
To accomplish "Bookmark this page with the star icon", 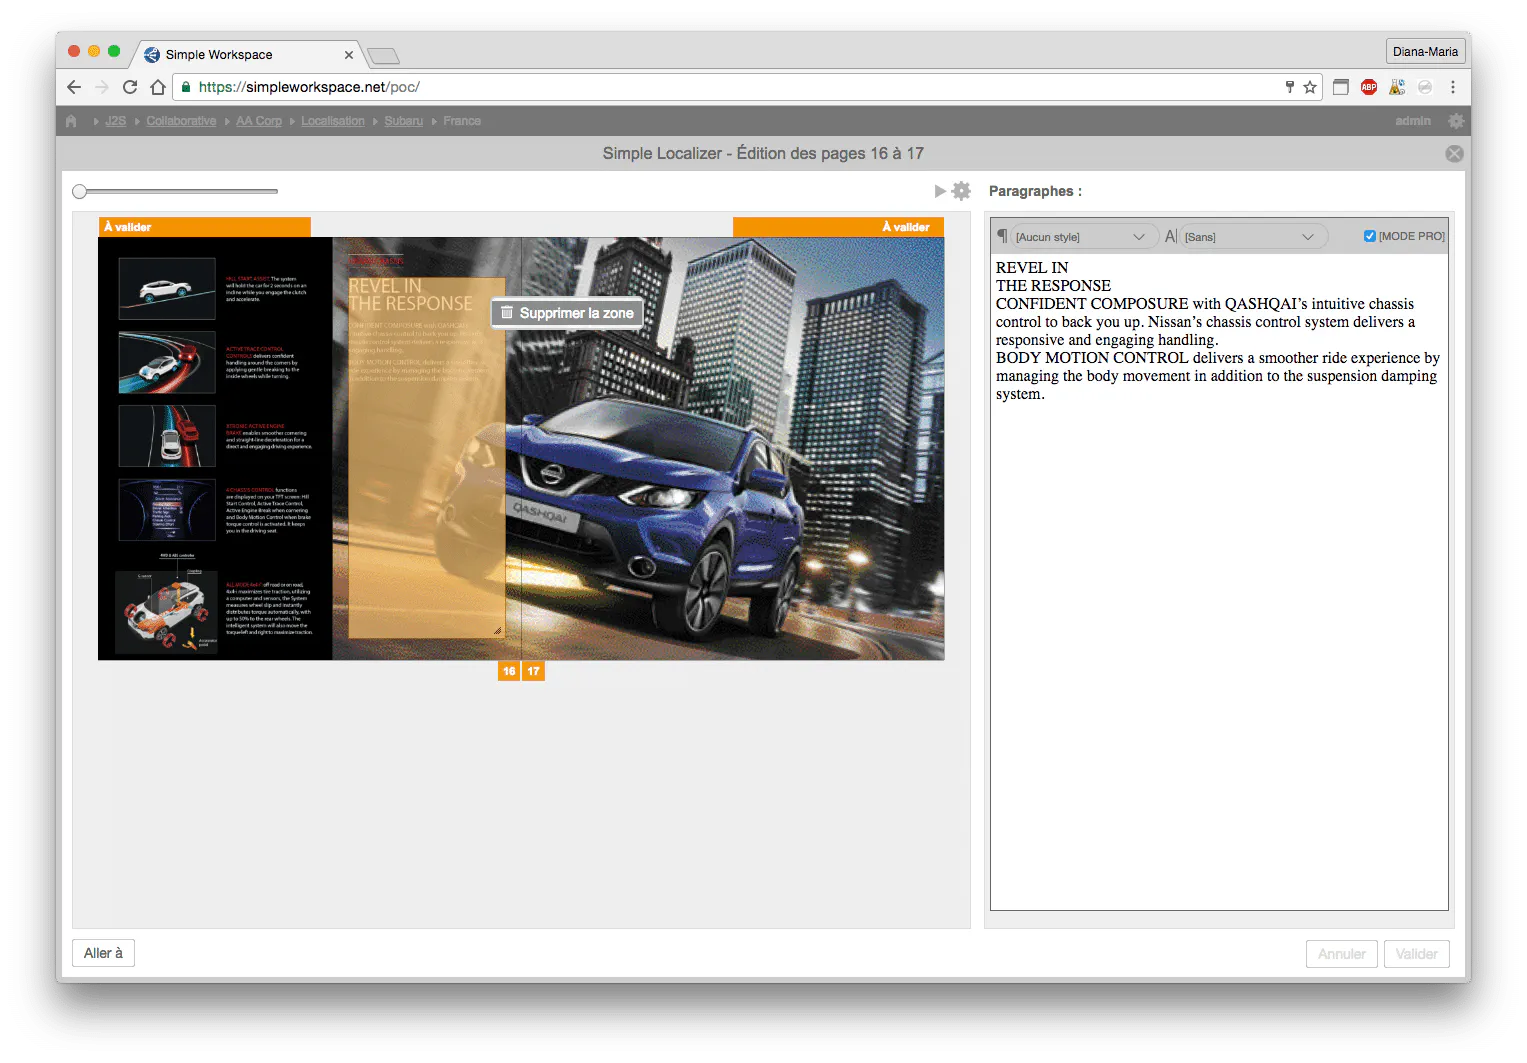I will pyautogui.click(x=1310, y=87).
